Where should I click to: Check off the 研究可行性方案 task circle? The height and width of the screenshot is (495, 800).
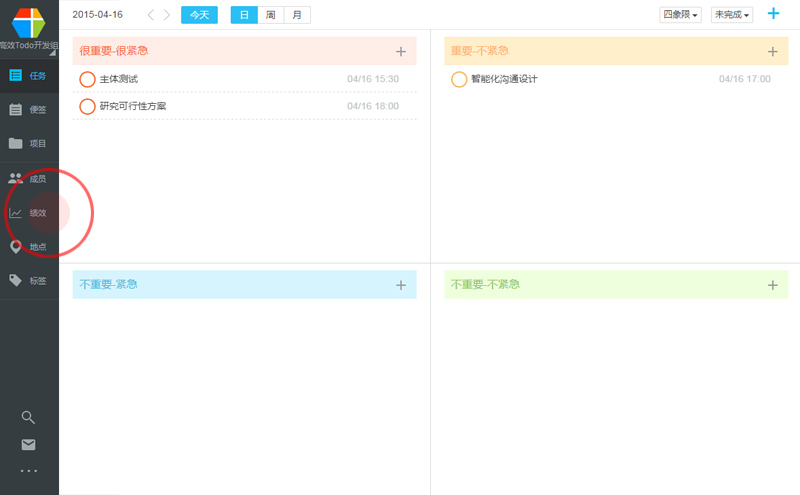(87, 106)
